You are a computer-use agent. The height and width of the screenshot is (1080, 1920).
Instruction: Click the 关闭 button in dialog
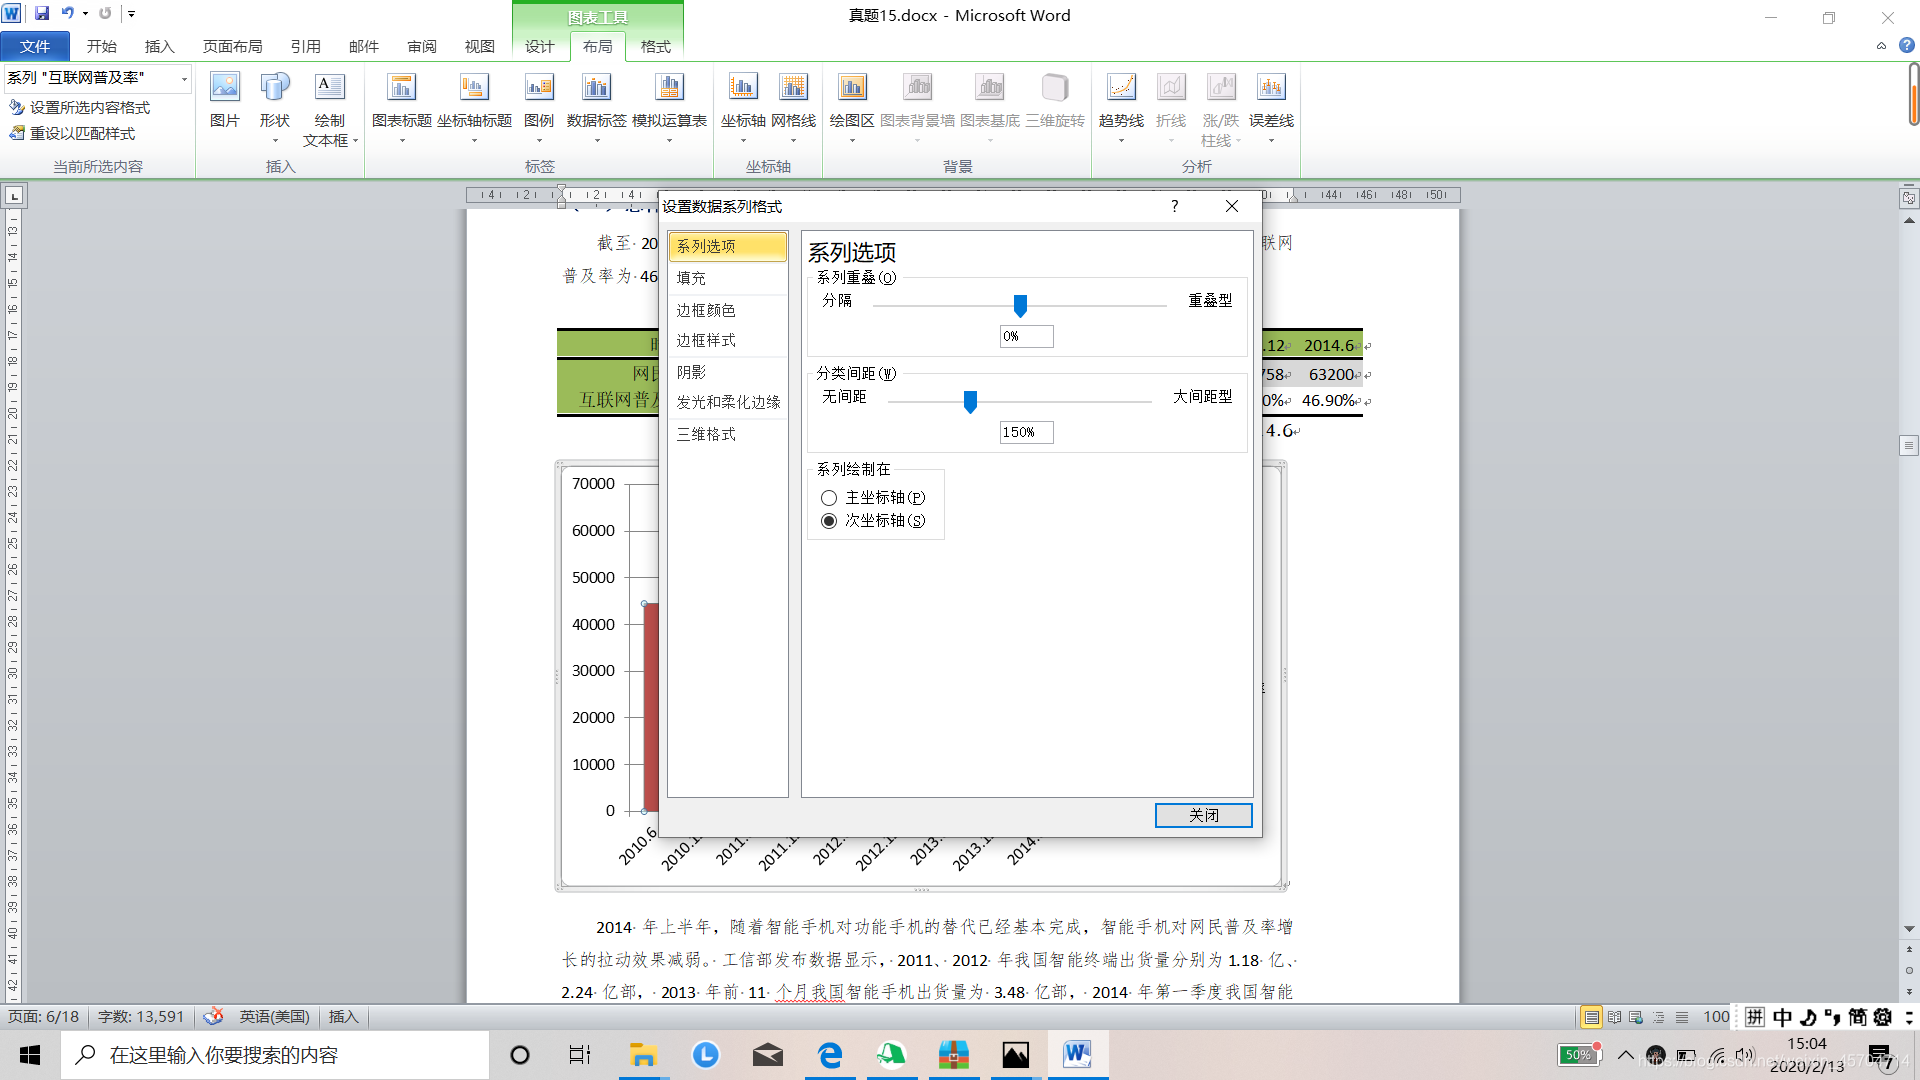click(x=1203, y=815)
